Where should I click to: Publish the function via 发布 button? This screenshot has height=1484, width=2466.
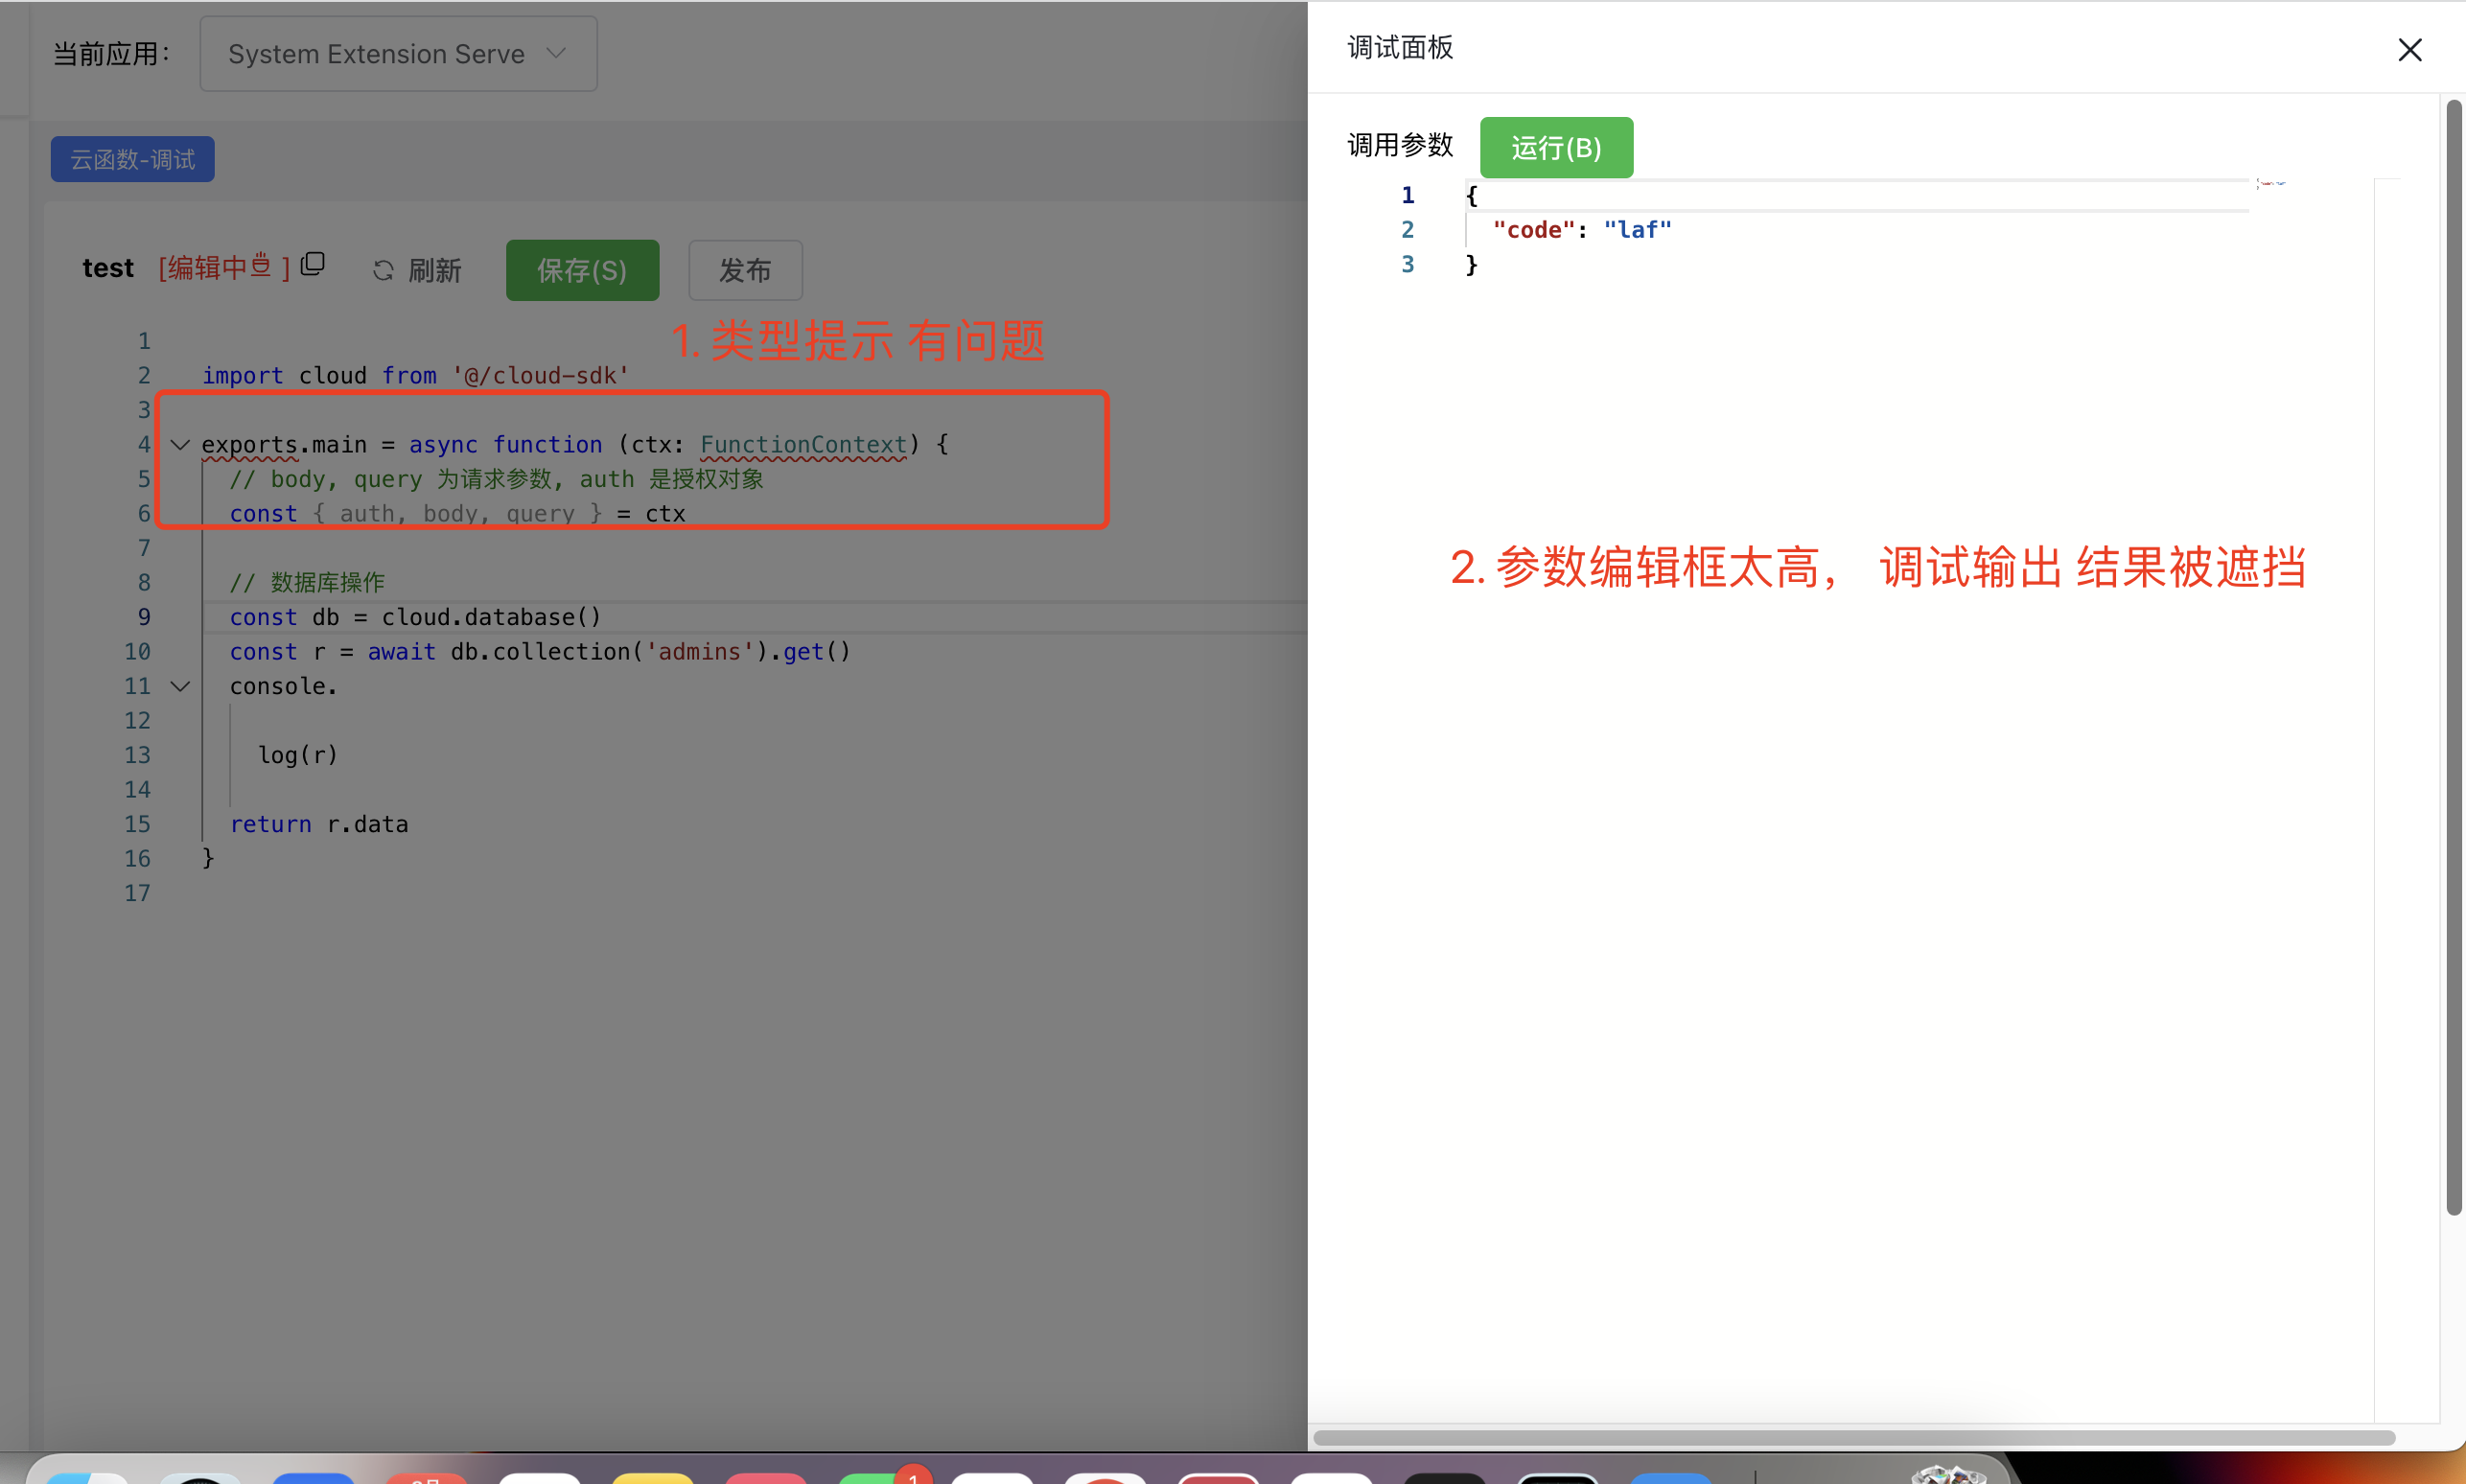coord(744,270)
